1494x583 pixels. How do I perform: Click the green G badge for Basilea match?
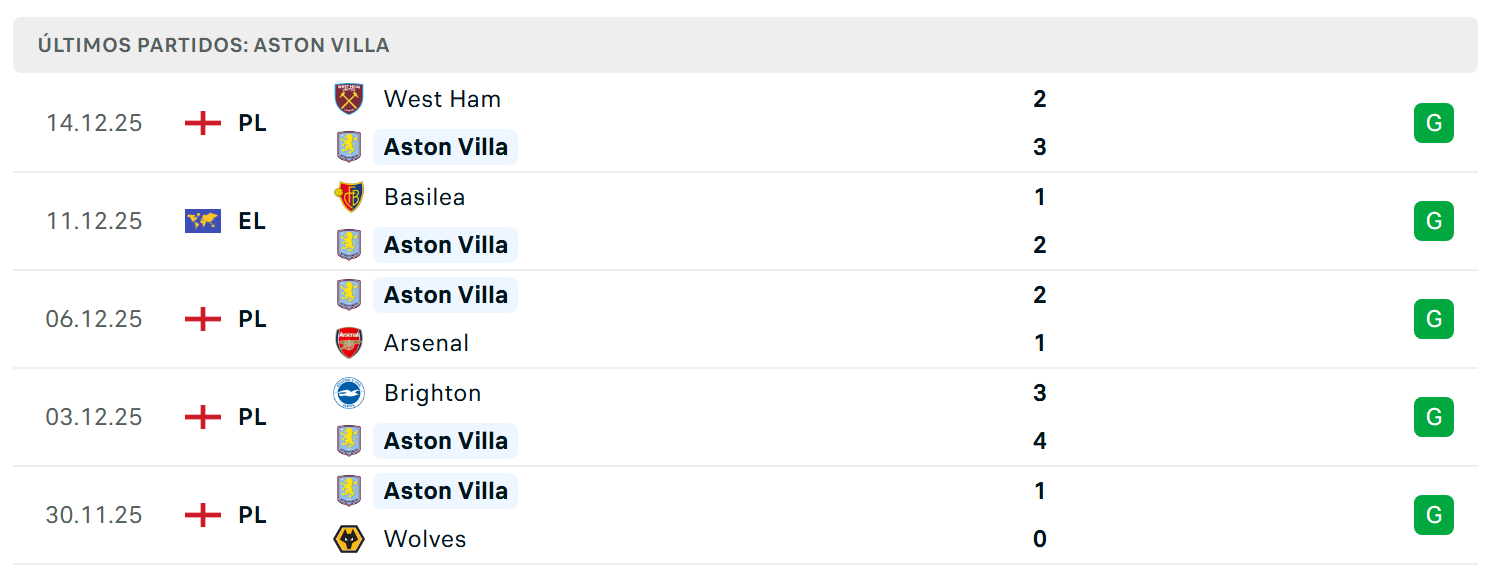[1433, 221]
